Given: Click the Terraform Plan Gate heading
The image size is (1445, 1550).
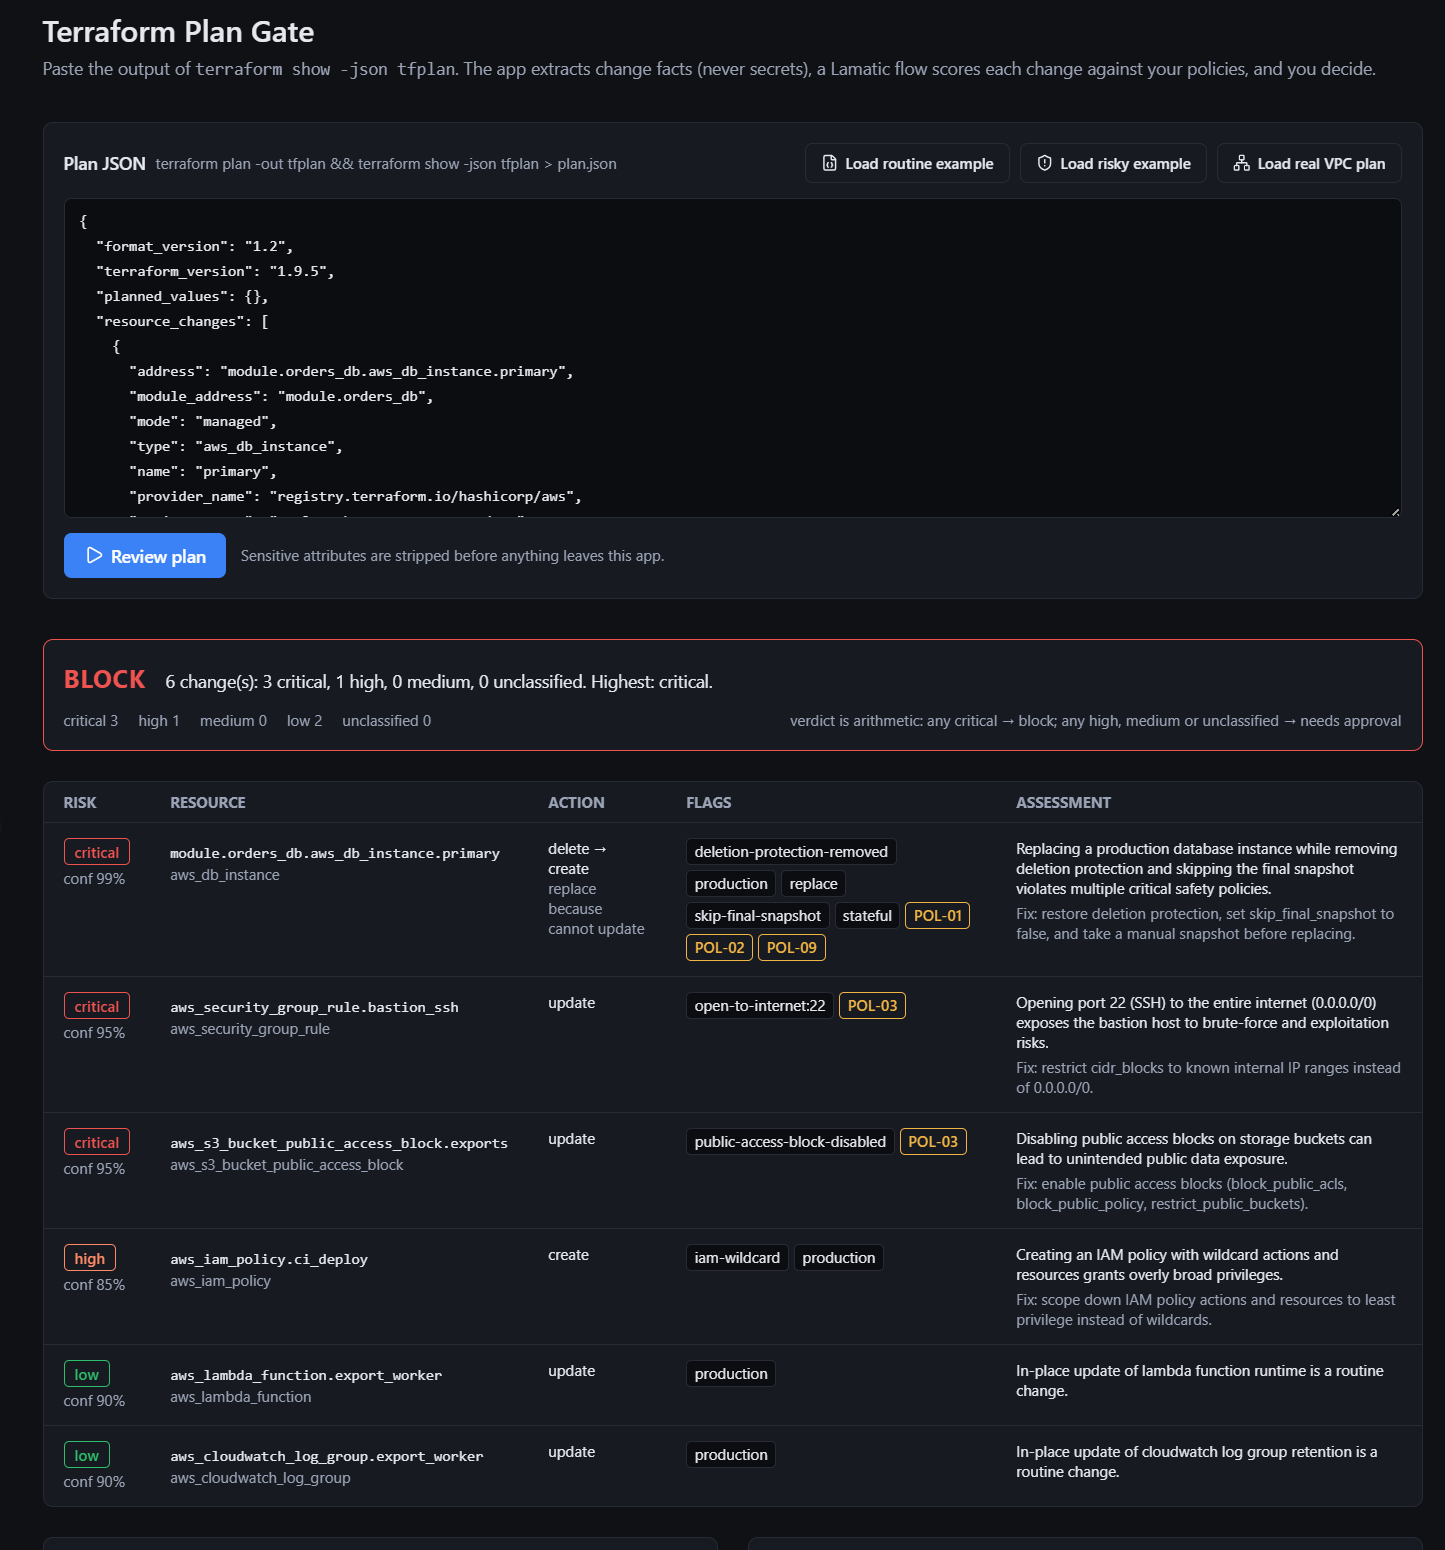Looking at the screenshot, I should pyautogui.click(x=179, y=32).
